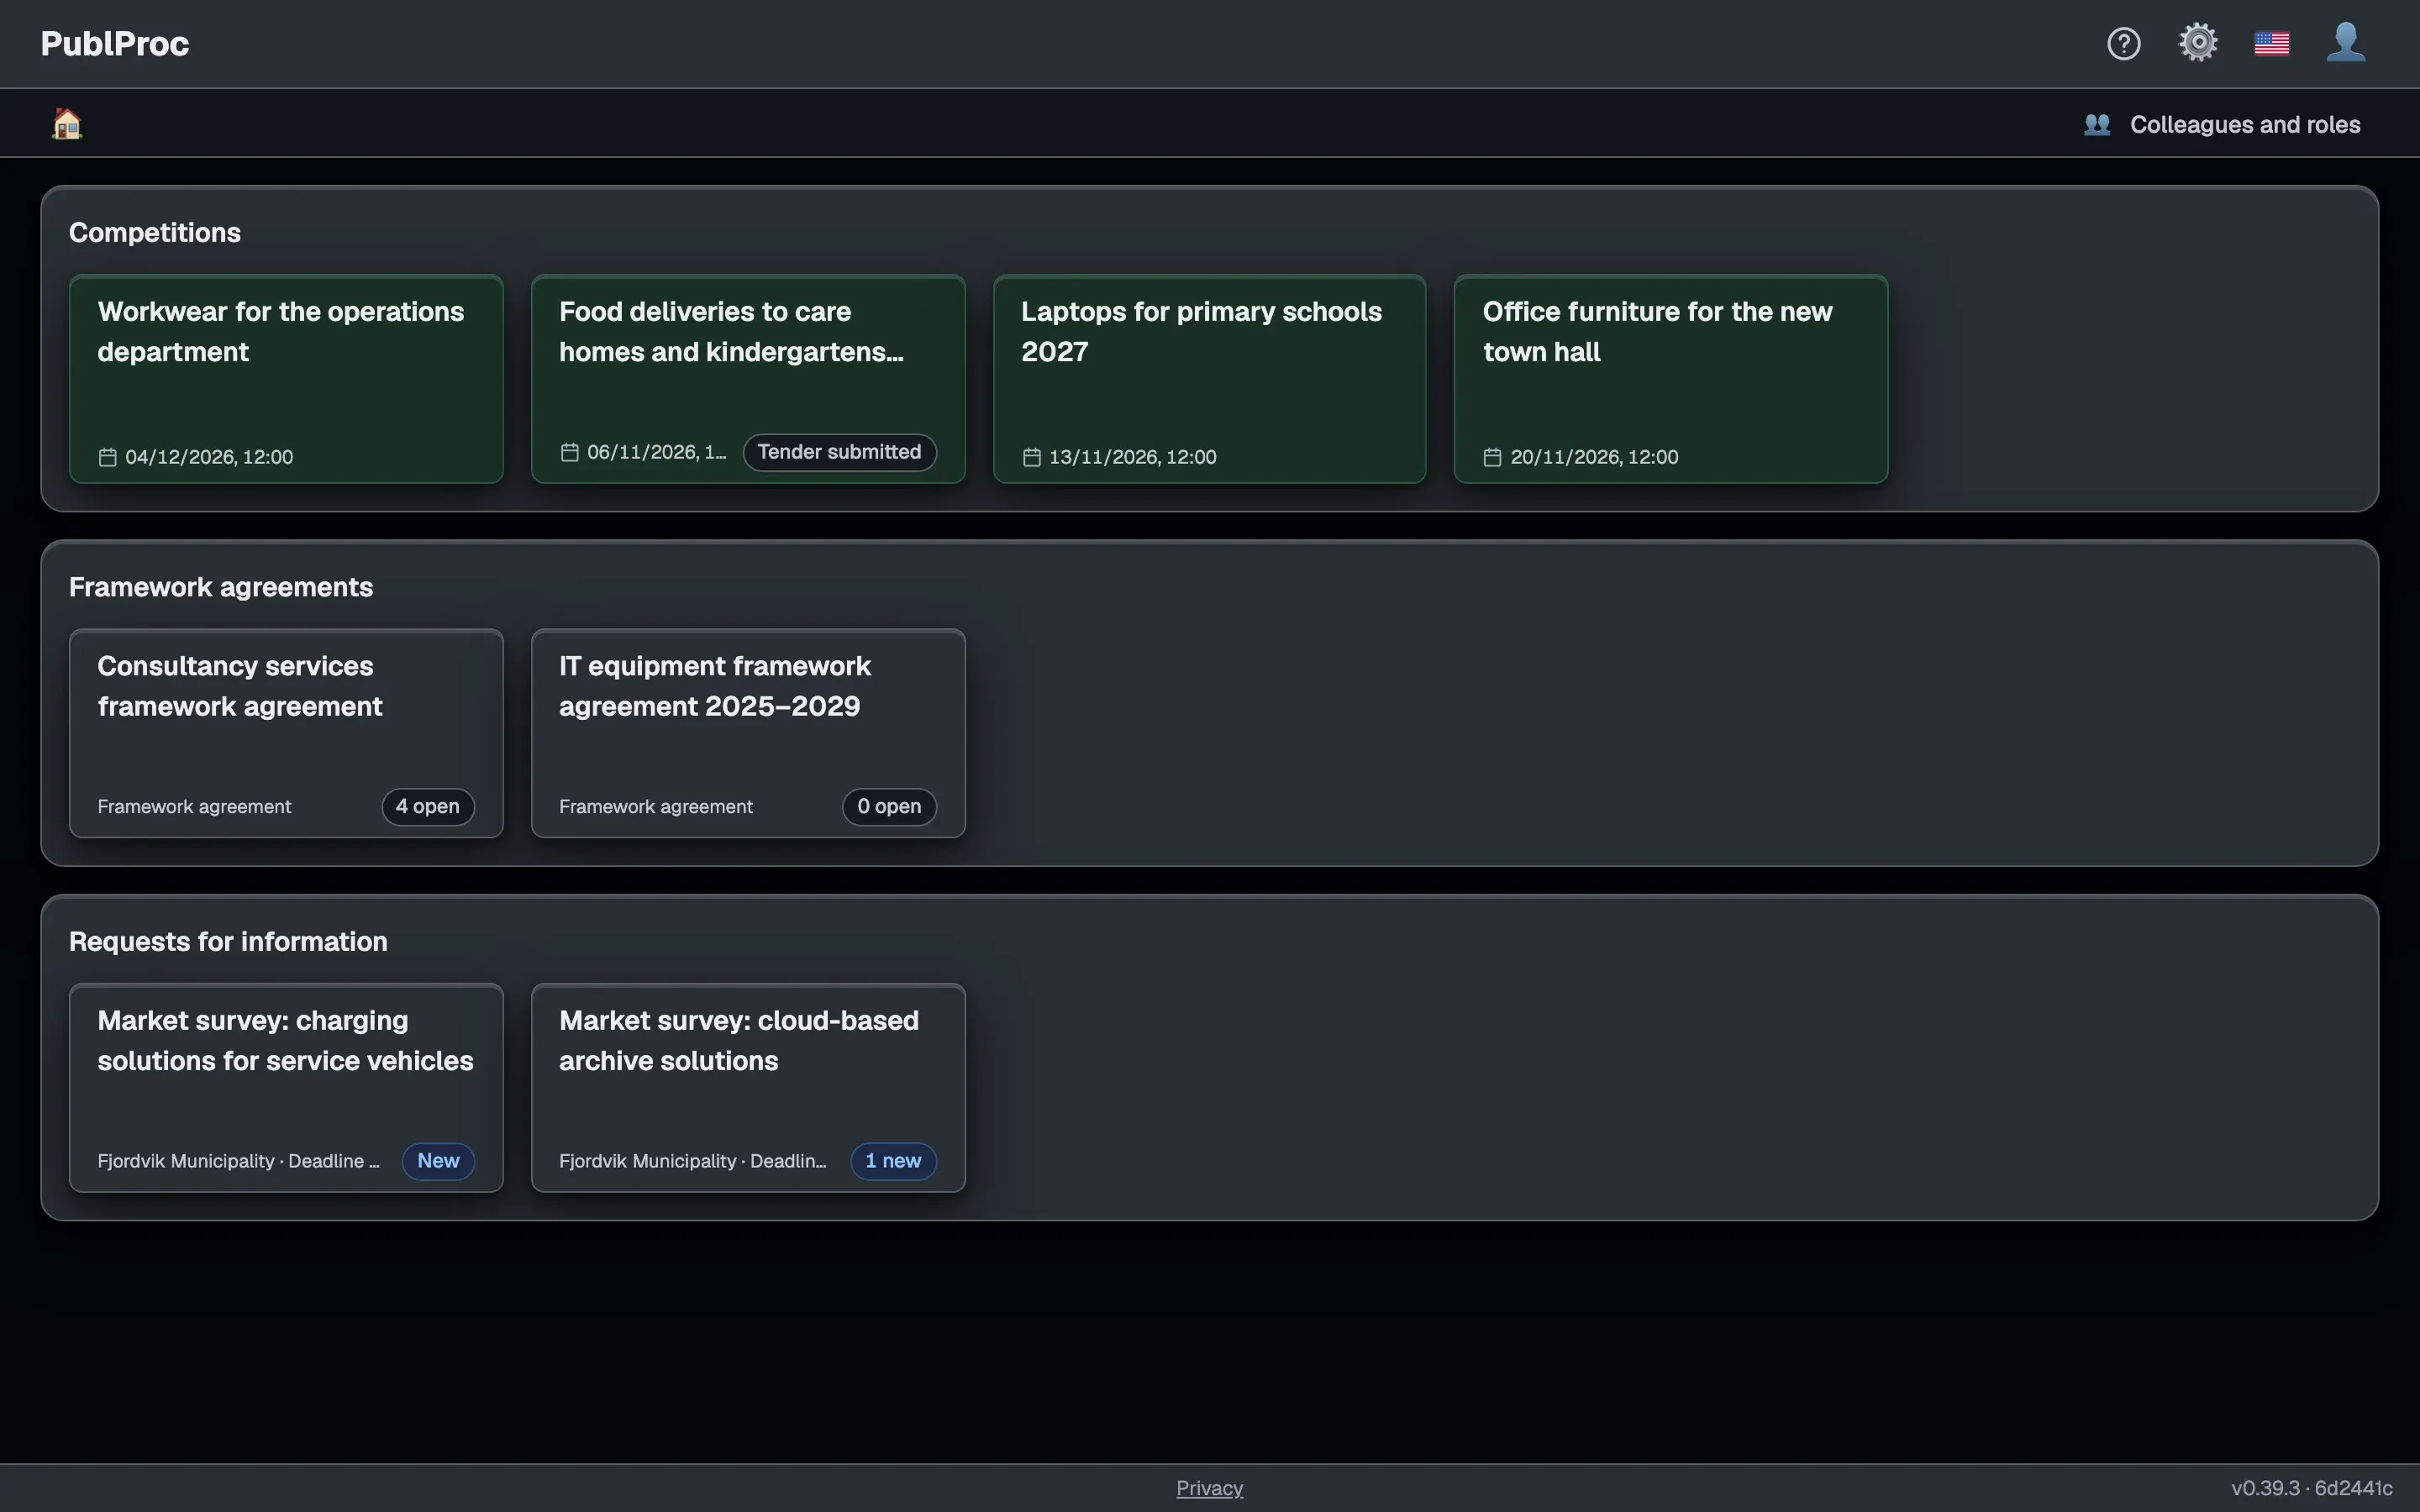Click the 1 new badge

point(893,1161)
